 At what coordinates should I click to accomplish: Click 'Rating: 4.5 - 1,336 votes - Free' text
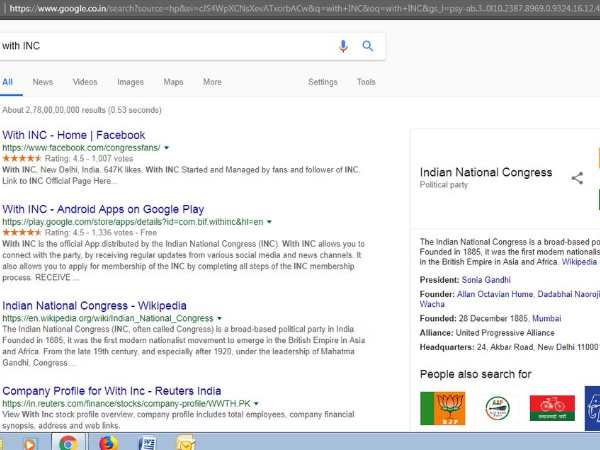click(x=101, y=233)
